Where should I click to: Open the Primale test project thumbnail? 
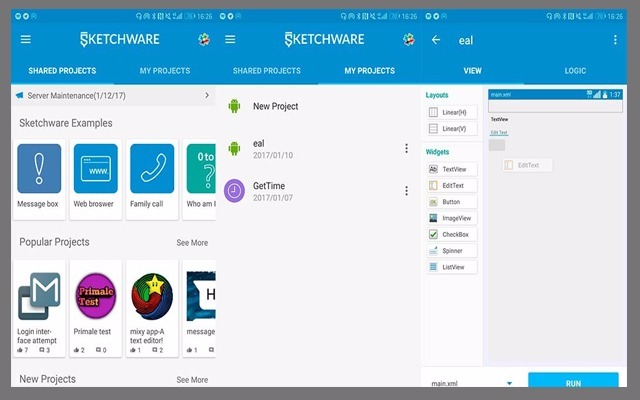(x=95, y=298)
